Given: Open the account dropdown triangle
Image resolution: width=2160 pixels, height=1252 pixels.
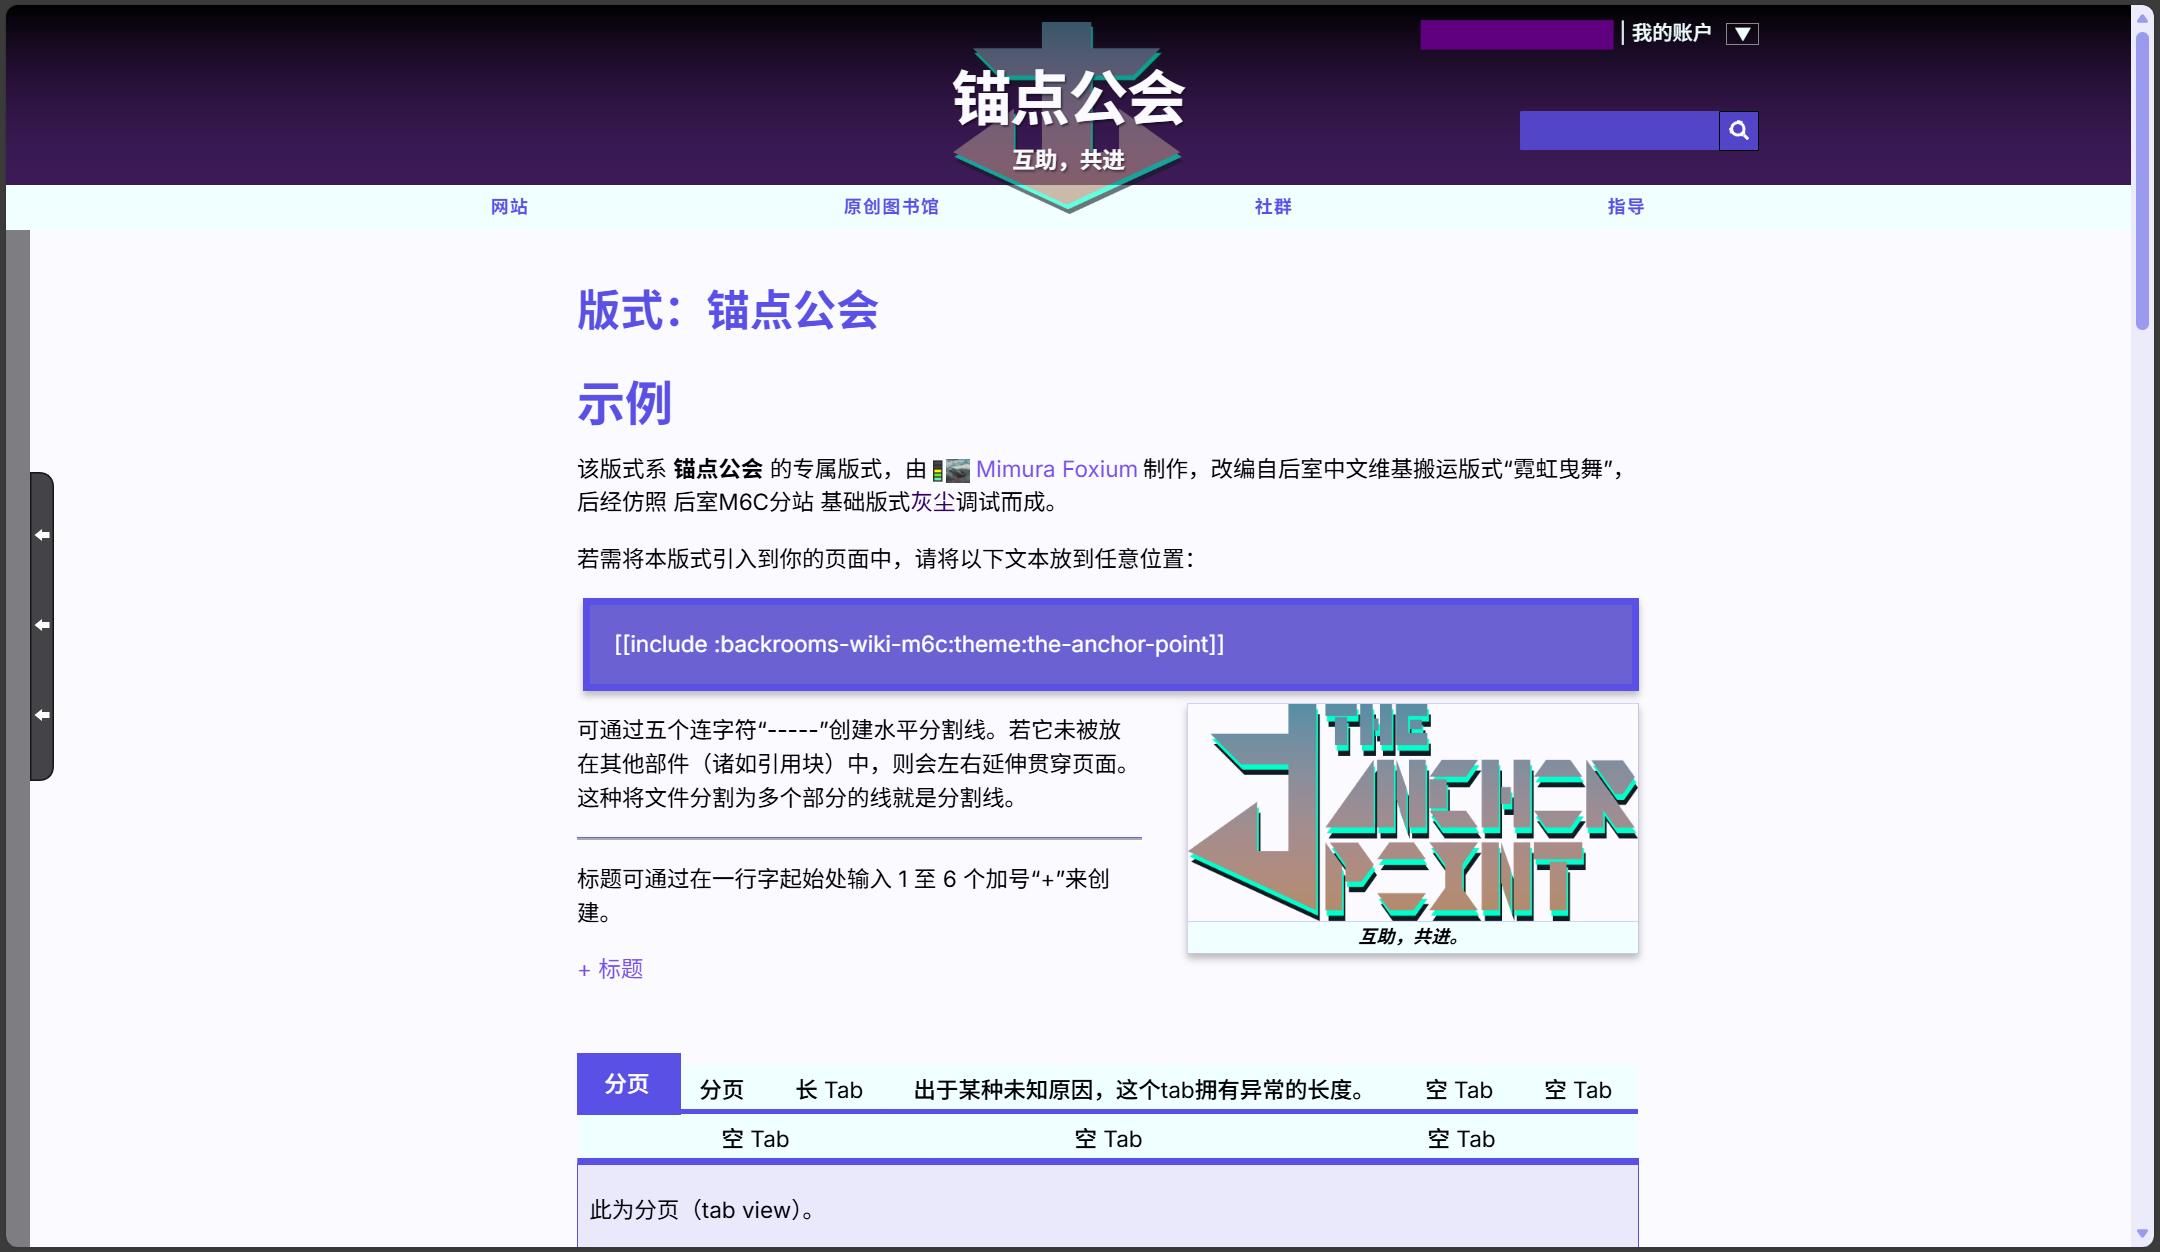Looking at the screenshot, I should [1744, 33].
